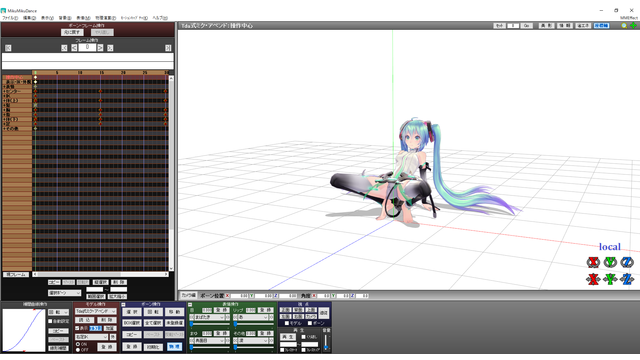Open the Edit menu
The width and height of the screenshot is (640, 360).
(29, 18)
